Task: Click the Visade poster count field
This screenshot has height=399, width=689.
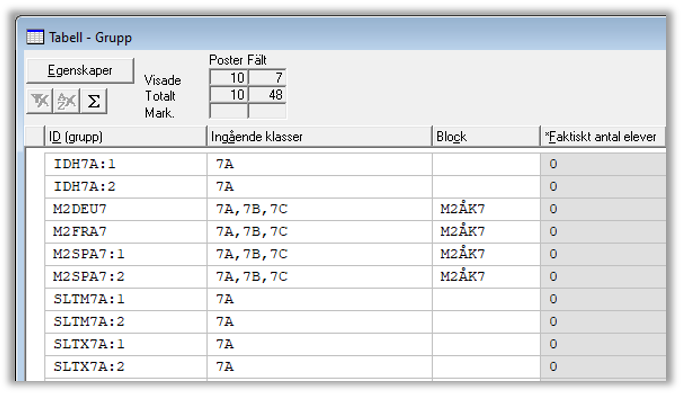Action: [x=229, y=78]
